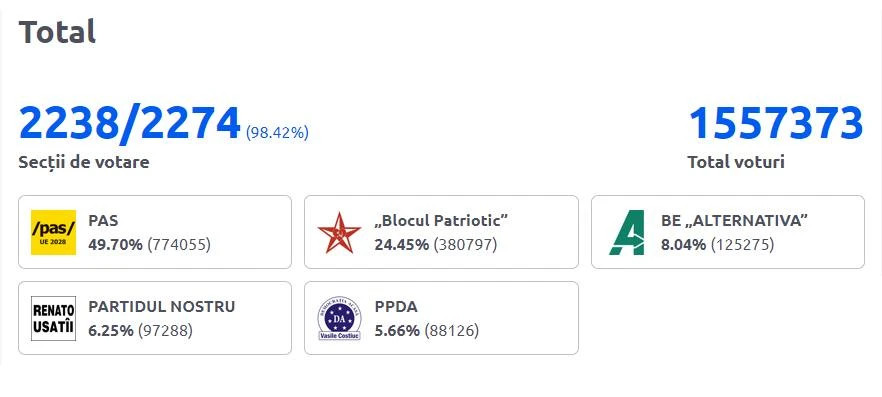
Task: Click the 24.45% (380797) vote figure
Action: (x=436, y=245)
